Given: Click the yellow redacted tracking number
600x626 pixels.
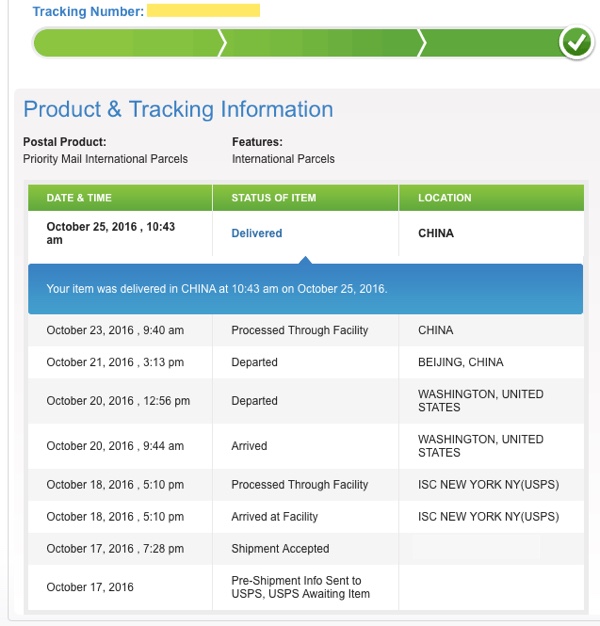Looking at the screenshot, I should click(x=203, y=11).
